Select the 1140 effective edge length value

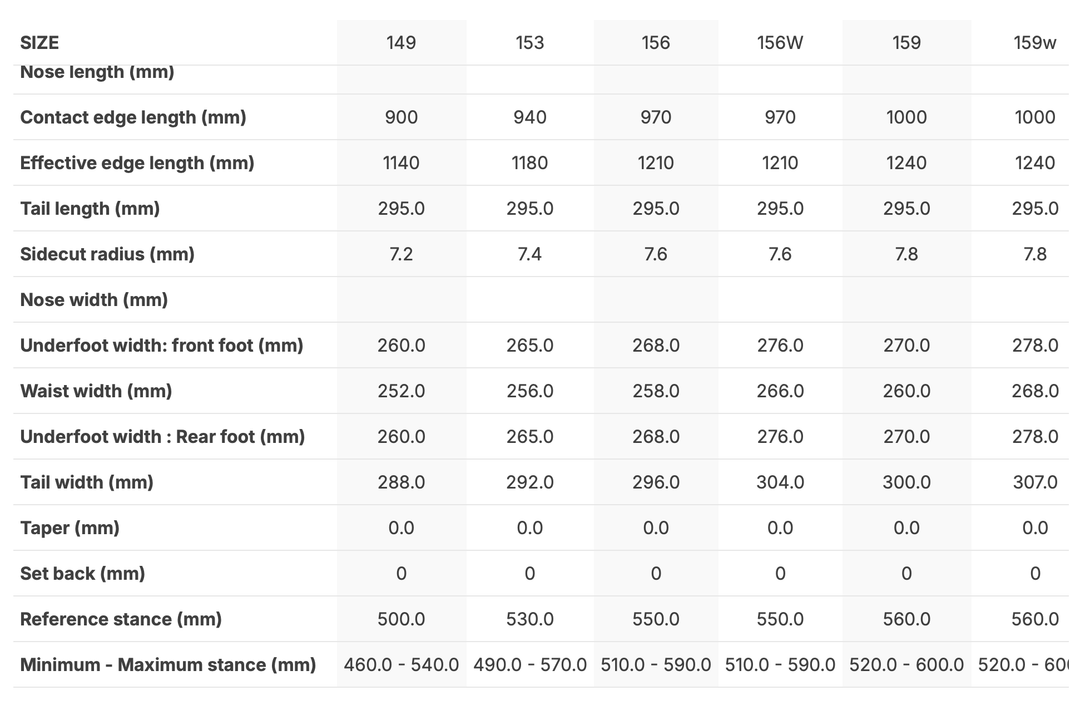pyautogui.click(x=401, y=163)
